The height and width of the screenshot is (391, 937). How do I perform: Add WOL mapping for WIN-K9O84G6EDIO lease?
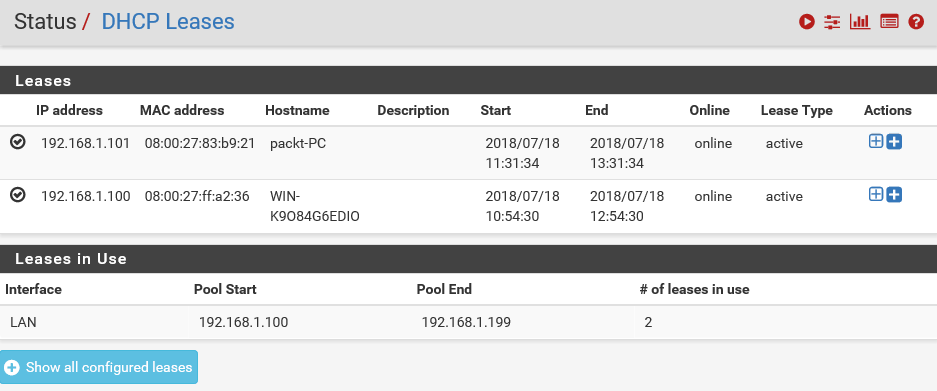point(894,194)
